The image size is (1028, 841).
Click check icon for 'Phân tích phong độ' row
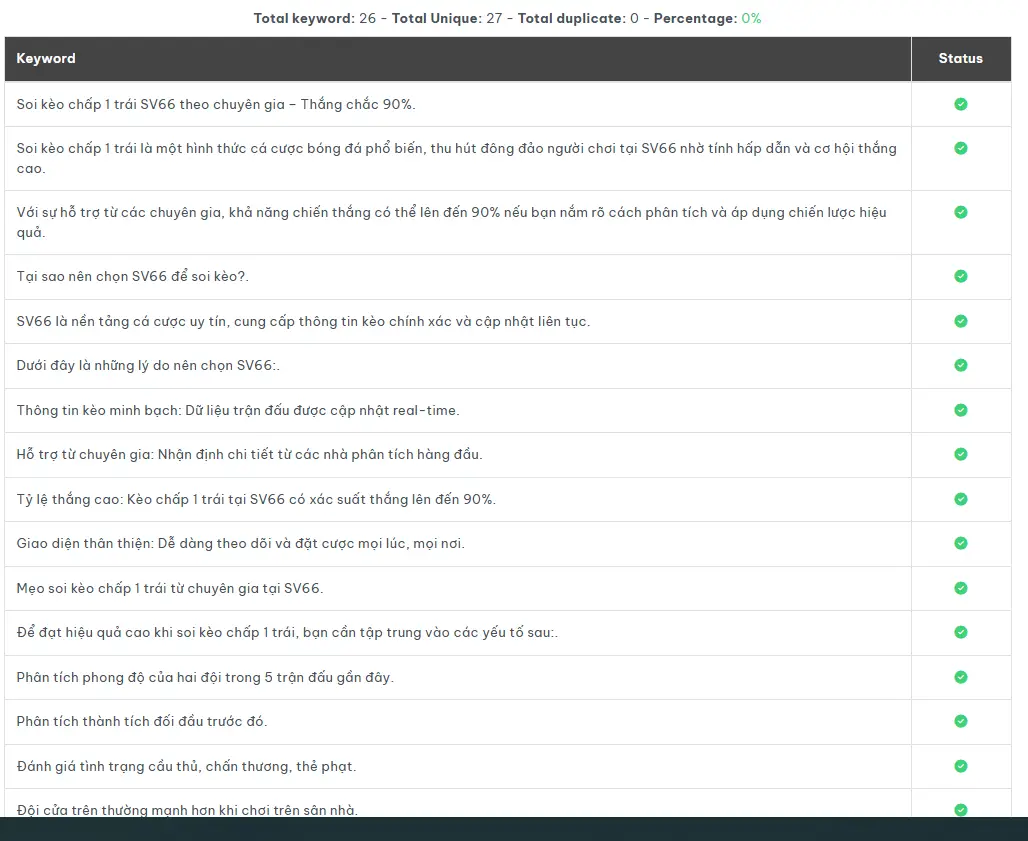coord(960,677)
